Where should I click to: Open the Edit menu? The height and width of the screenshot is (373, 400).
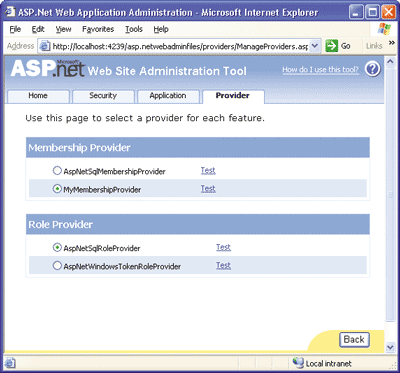38,29
